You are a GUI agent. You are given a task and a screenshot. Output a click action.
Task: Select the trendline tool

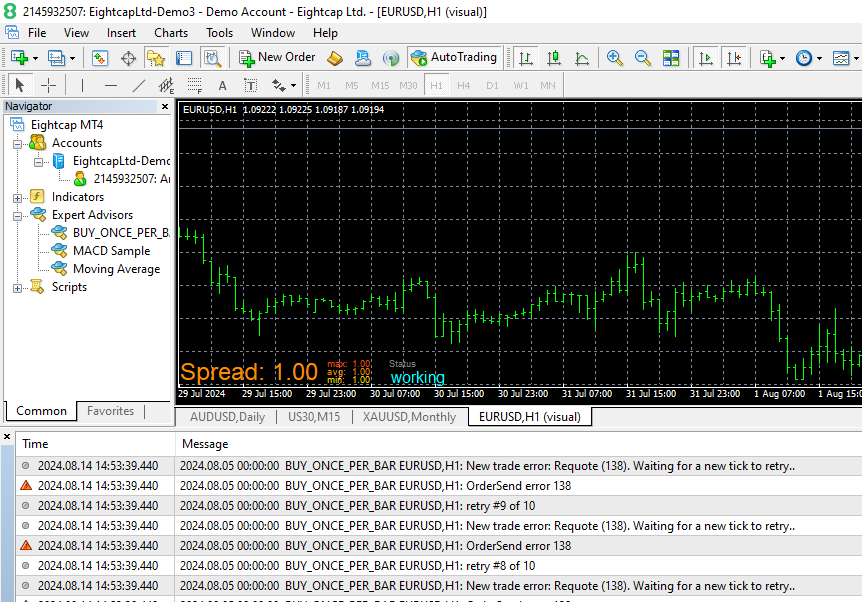[139, 85]
